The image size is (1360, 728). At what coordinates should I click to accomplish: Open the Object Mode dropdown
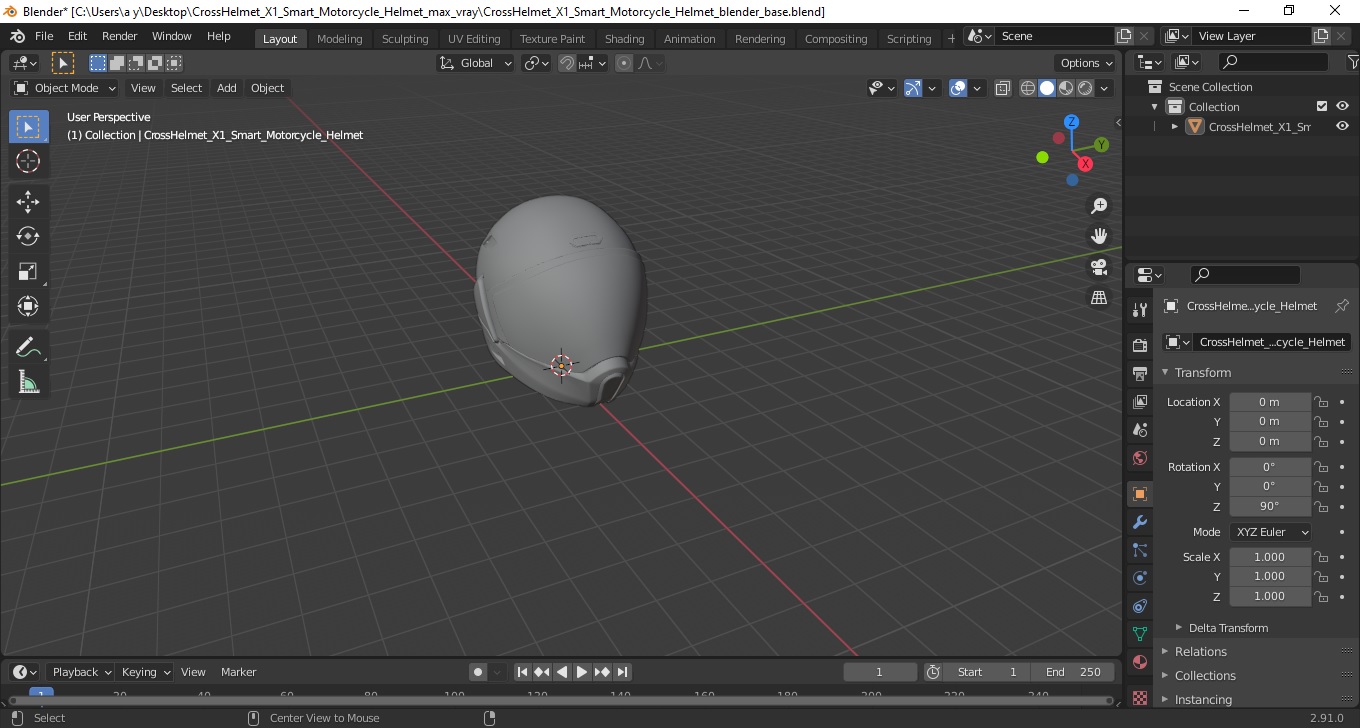point(64,88)
